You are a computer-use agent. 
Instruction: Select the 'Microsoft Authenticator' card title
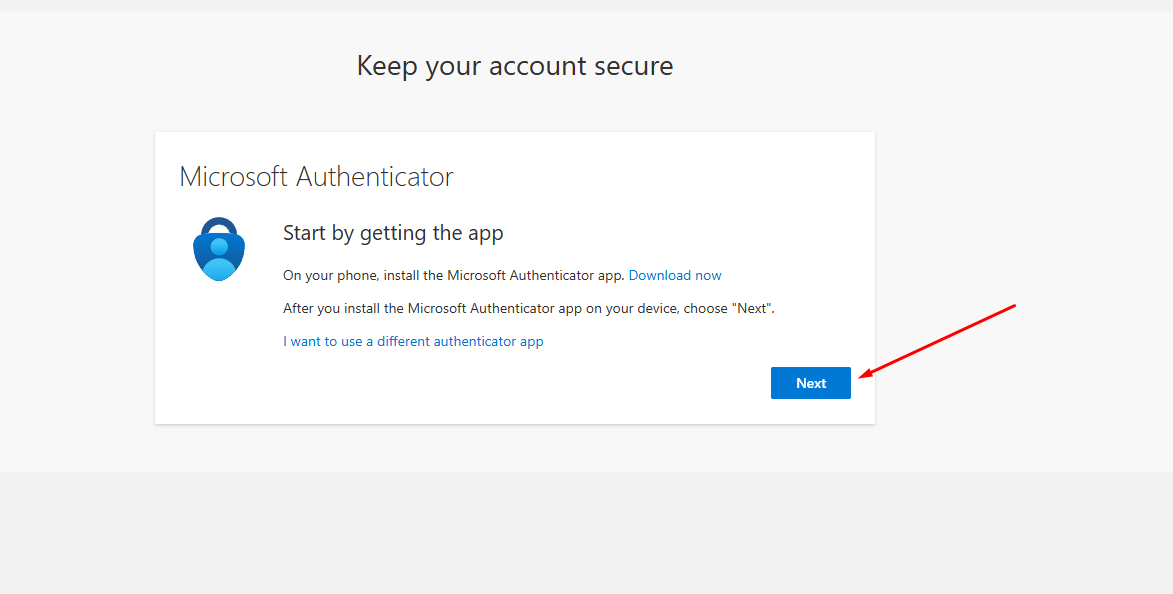pyautogui.click(x=316, y=177)
